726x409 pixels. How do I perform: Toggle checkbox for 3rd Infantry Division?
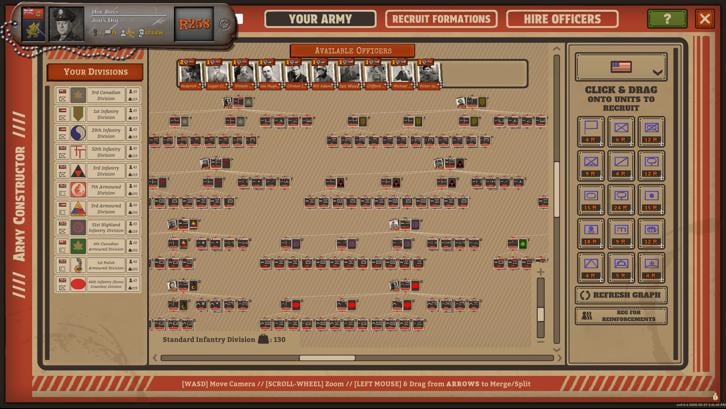tap(63, 175)
